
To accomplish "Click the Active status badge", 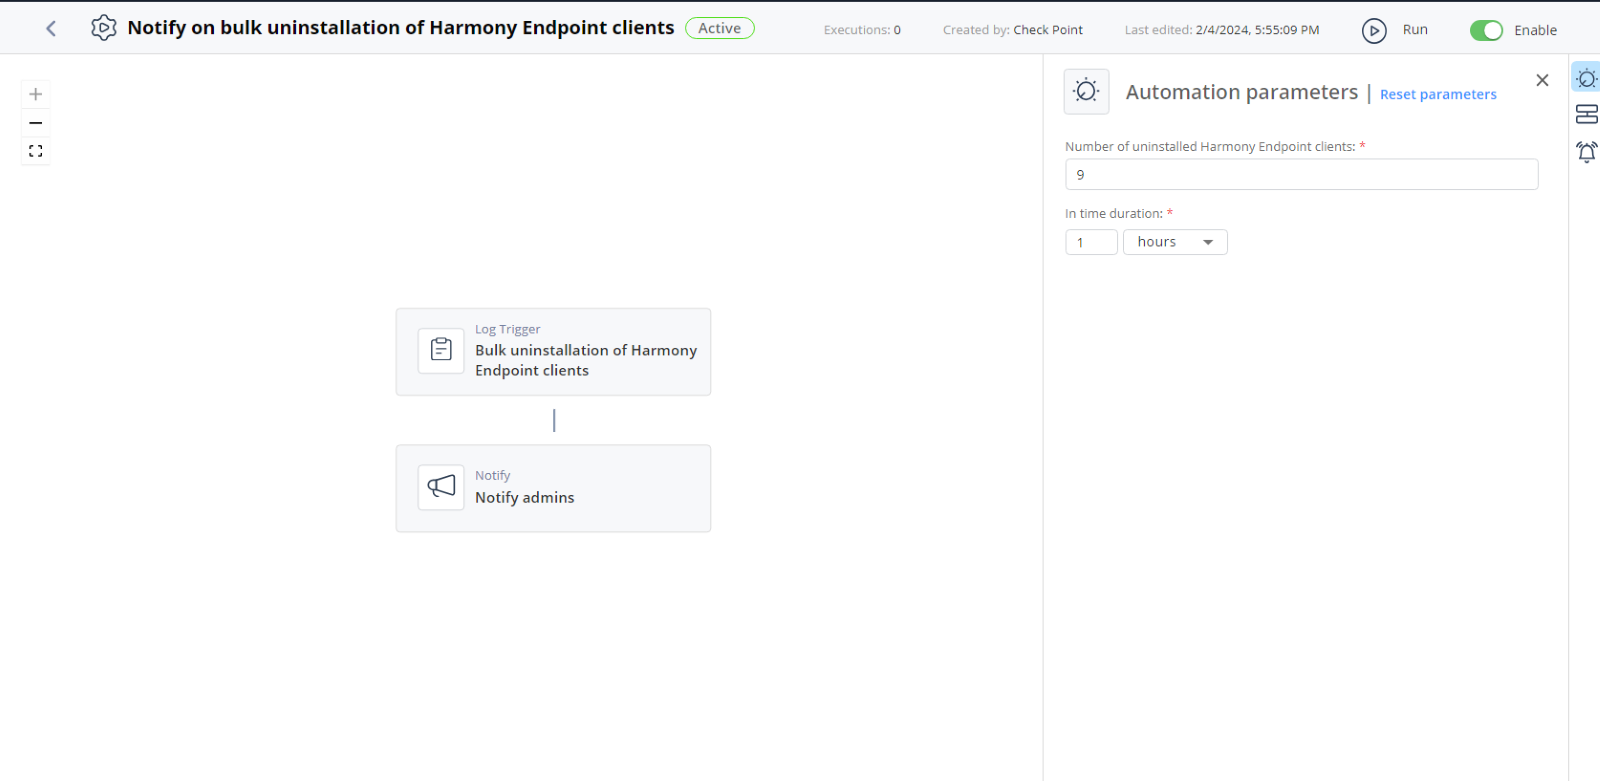I will pyautogui.click(x=720, y=28).
